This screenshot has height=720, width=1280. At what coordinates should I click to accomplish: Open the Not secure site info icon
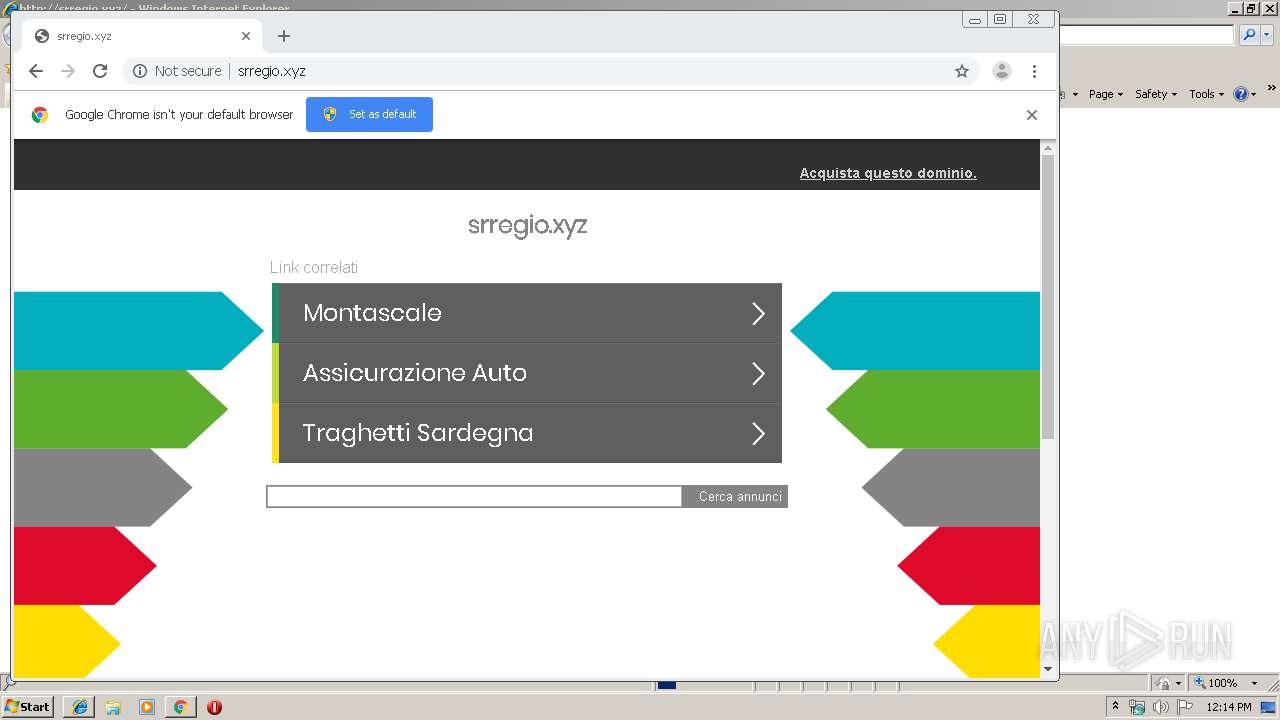pos(140,71)
